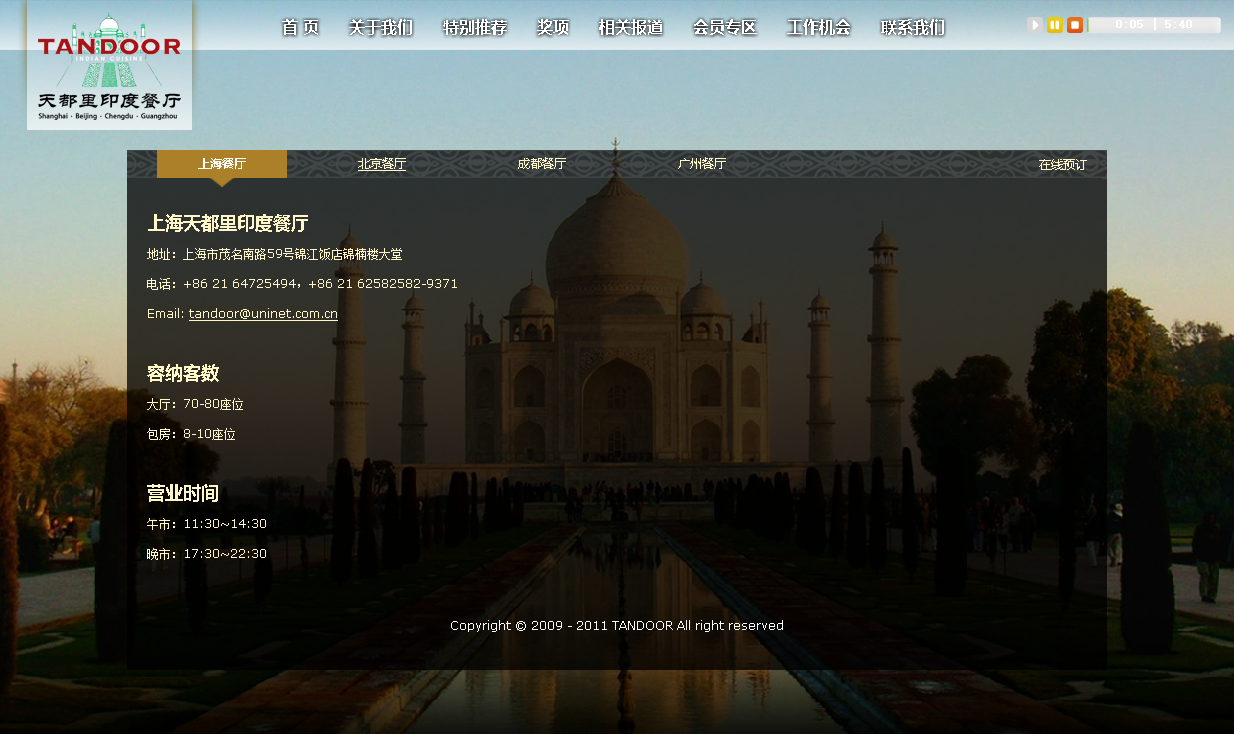Image resolution: width=1234 pixels, height=734 pixels.
Task: Switch to the 北京餐厅 tab
Action: (x=382, y=164)
